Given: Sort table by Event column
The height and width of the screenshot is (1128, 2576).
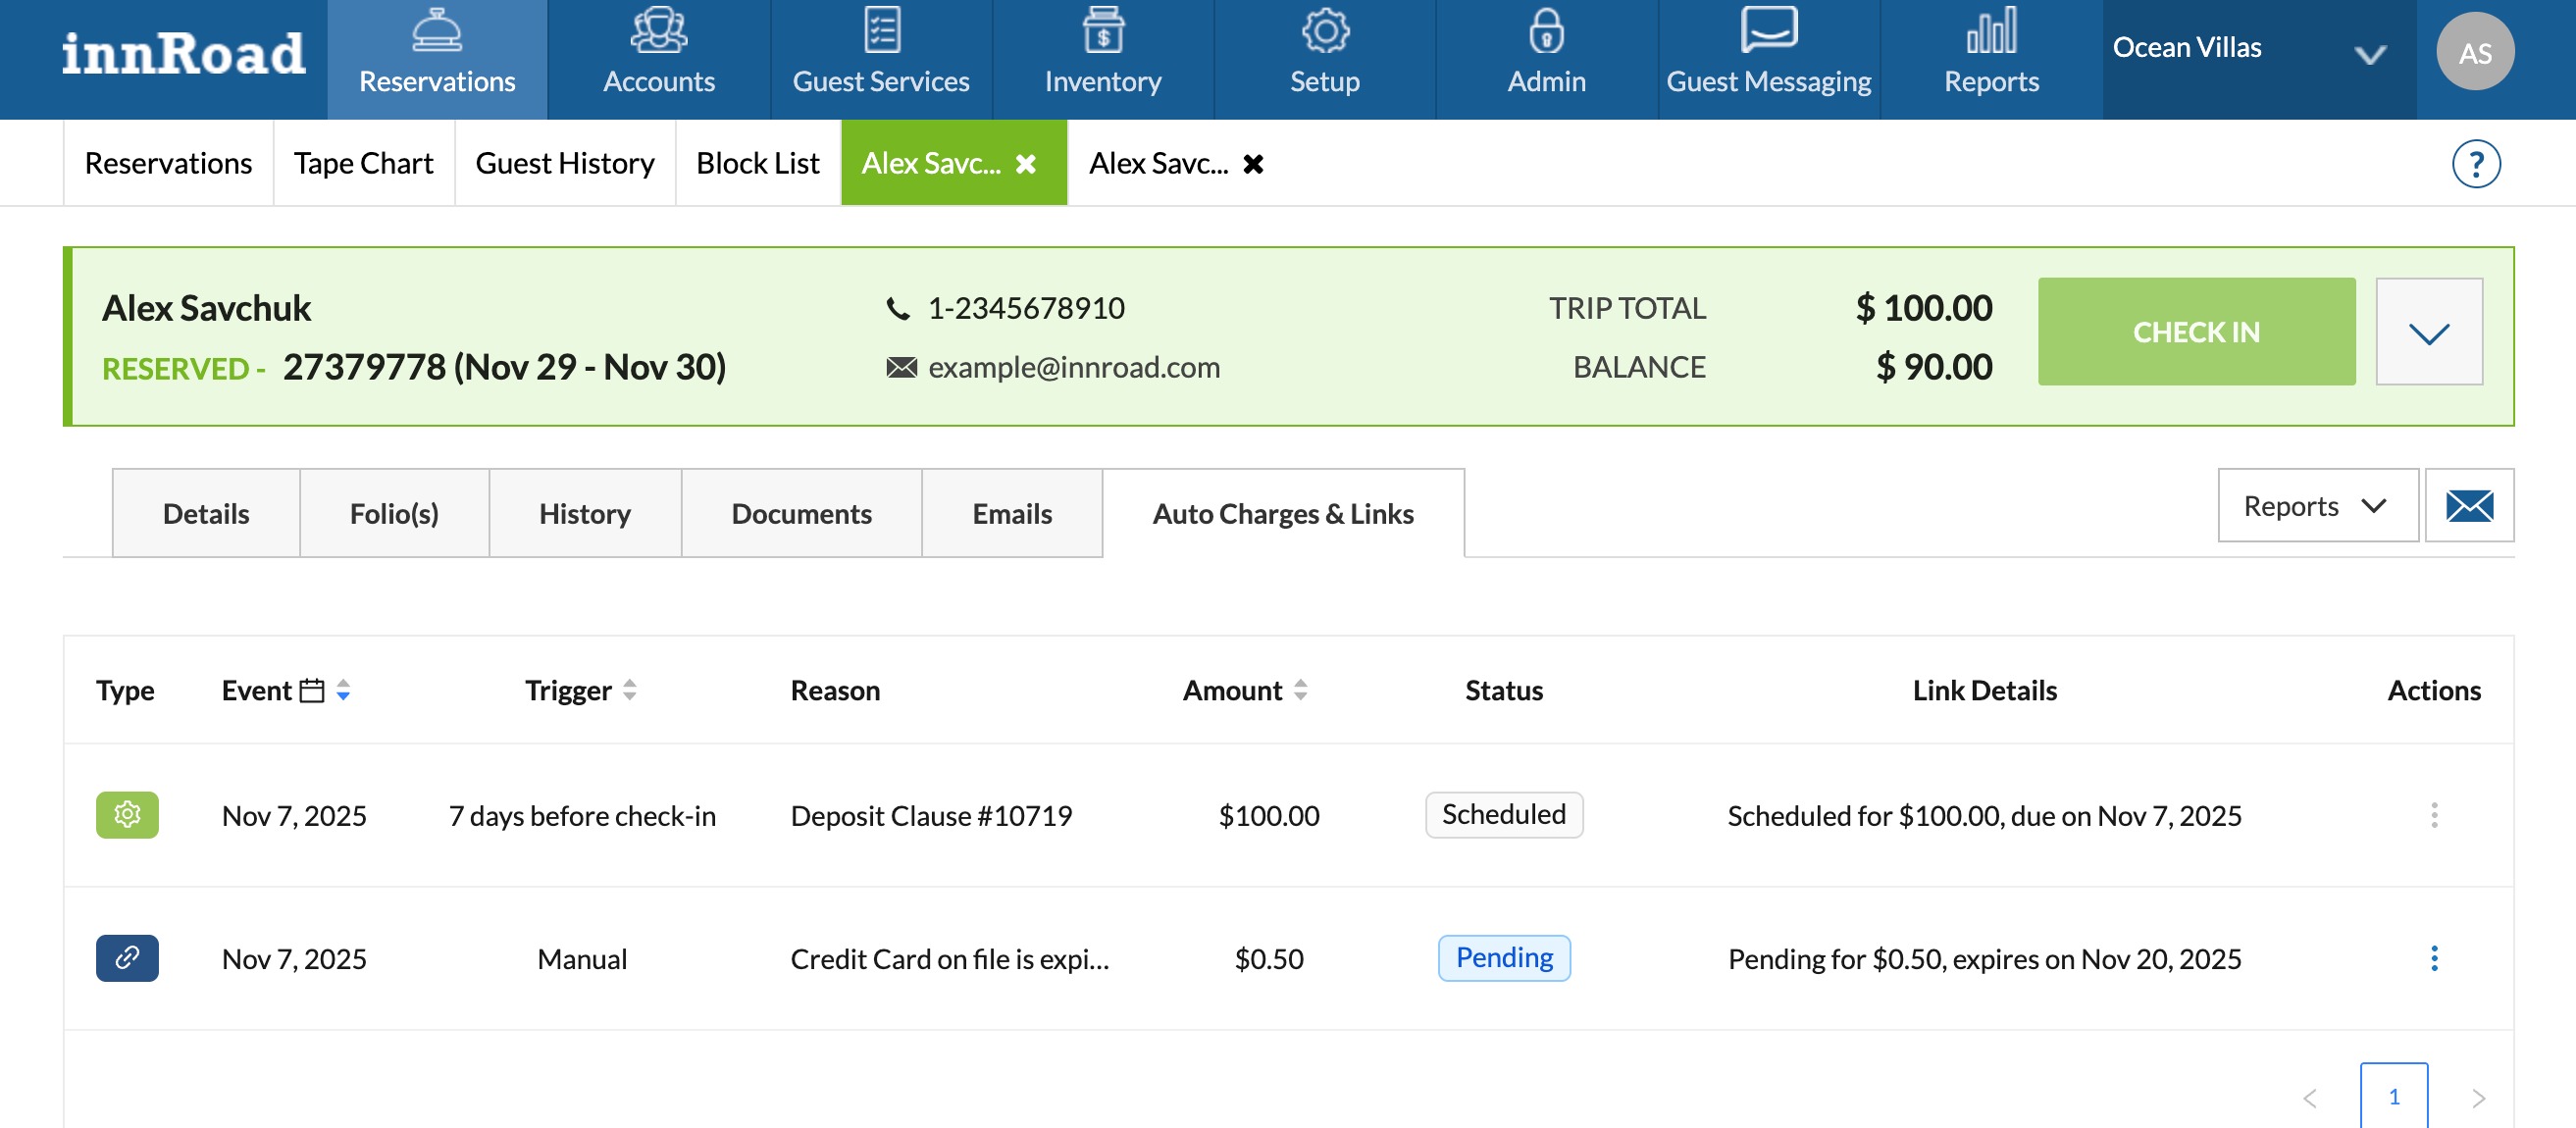Looking at the screenshot, I should click(x=343, y=690).
